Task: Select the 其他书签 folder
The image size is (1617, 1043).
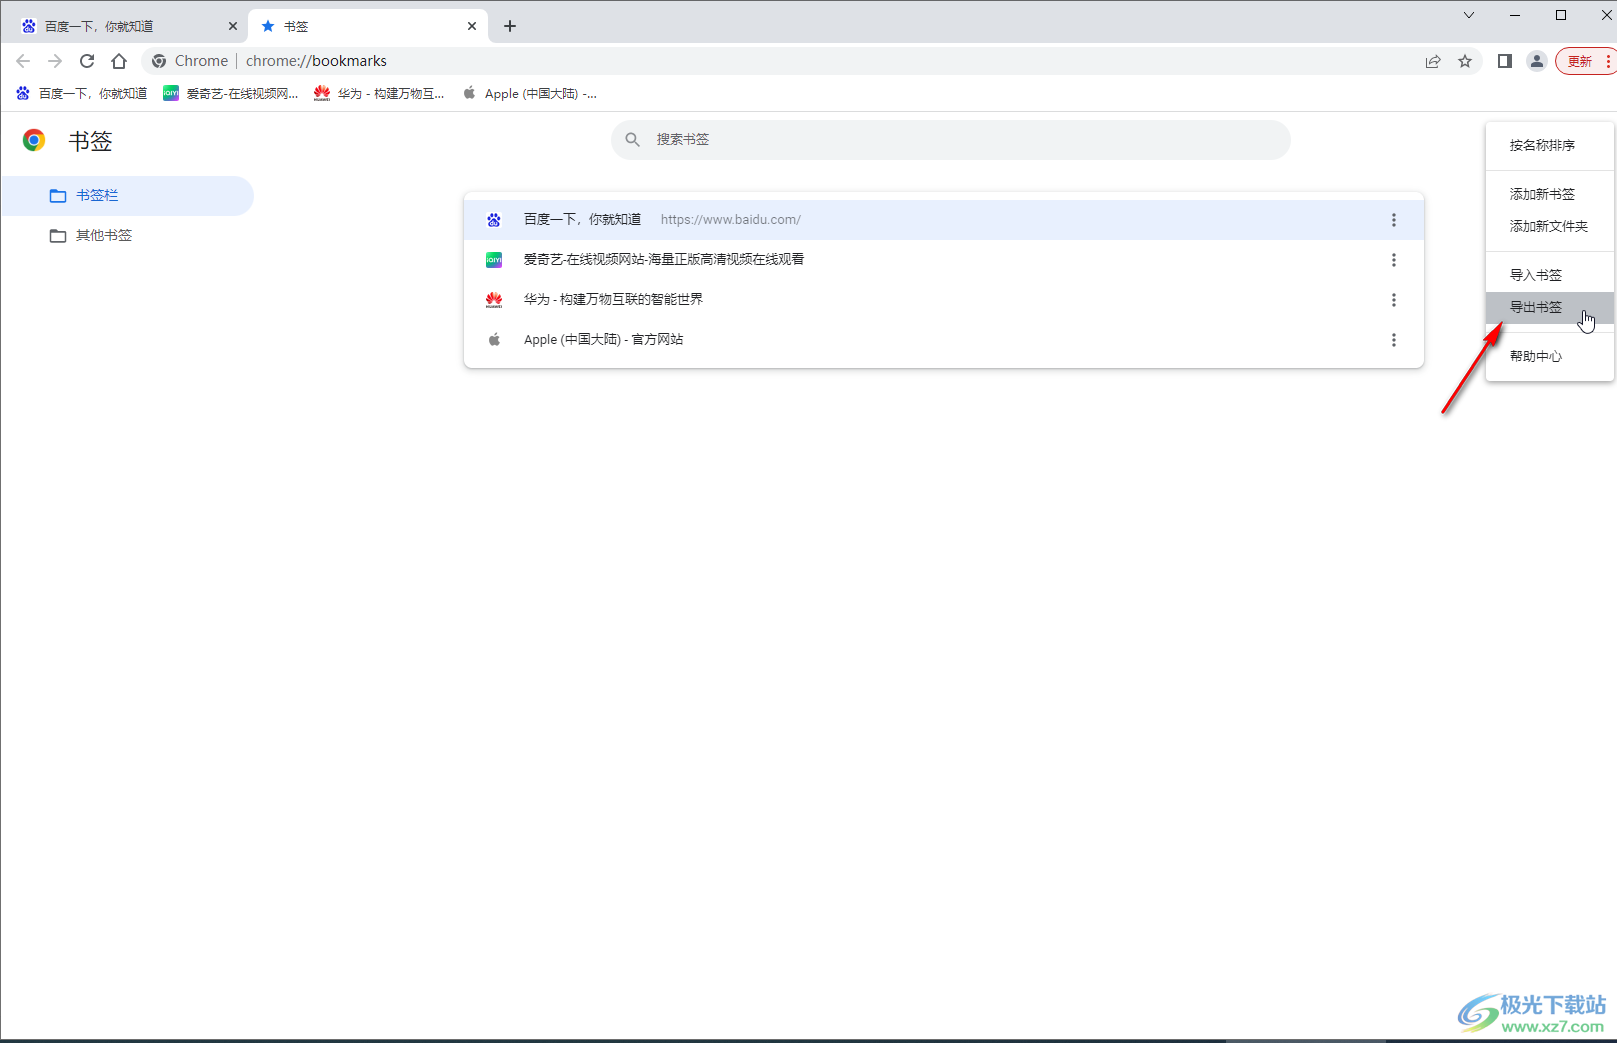Action: (x=127, y=236)
